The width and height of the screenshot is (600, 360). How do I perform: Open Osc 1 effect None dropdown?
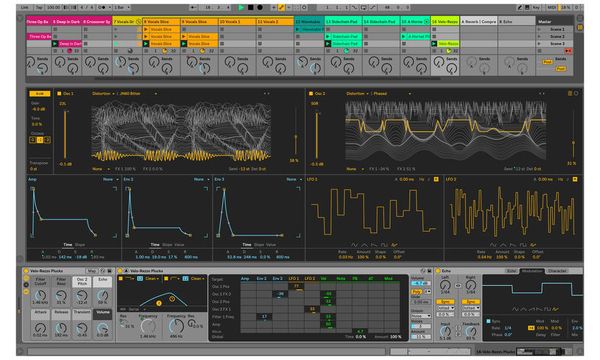pos(101,169)
